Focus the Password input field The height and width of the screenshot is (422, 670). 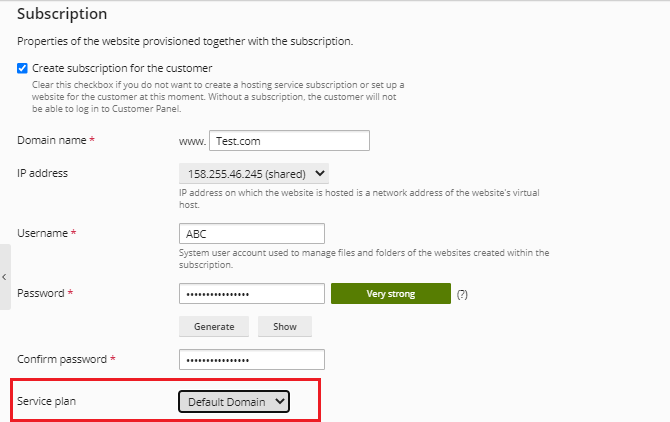252,293
